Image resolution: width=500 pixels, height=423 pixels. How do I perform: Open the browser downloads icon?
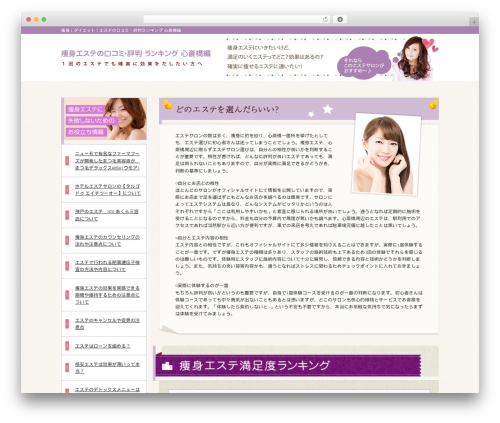point(340,19)
